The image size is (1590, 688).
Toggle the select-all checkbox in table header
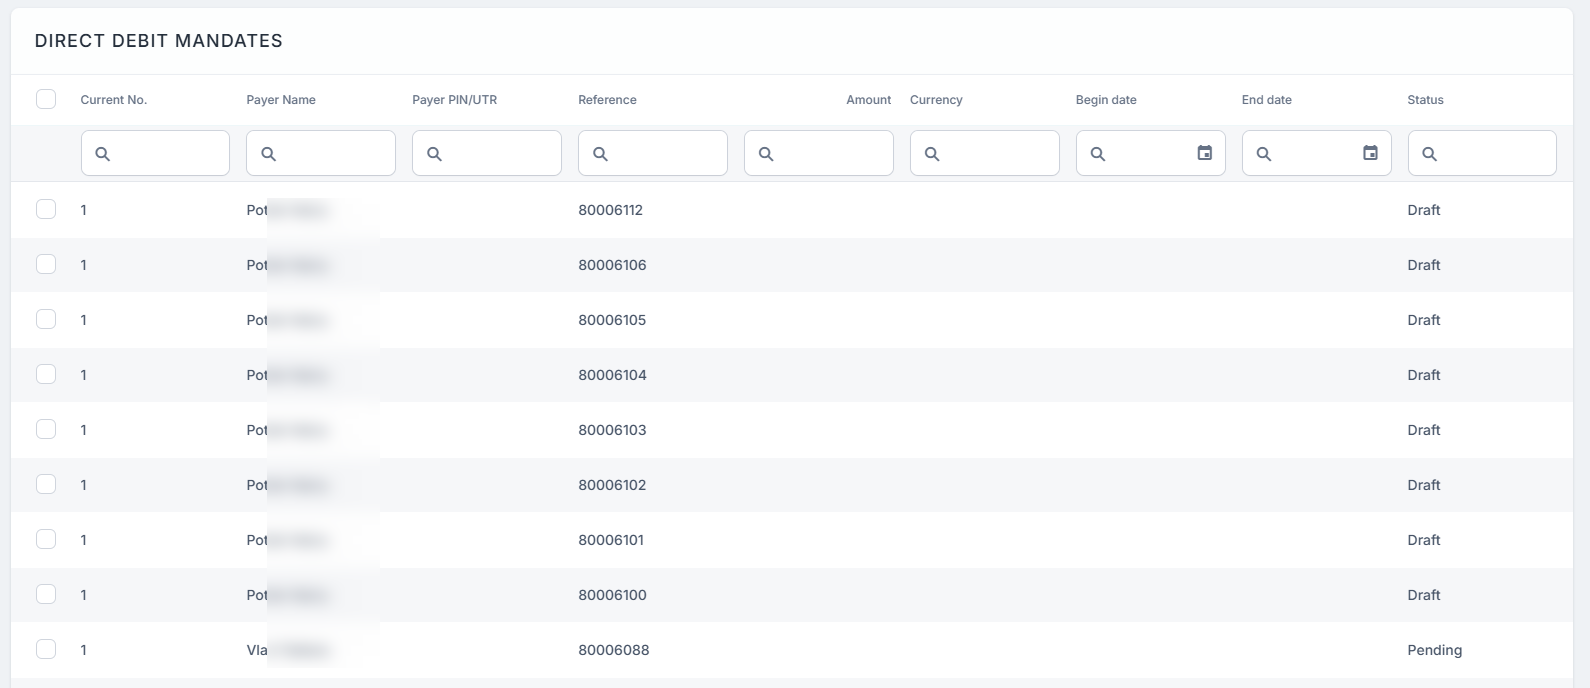[46, 99]
